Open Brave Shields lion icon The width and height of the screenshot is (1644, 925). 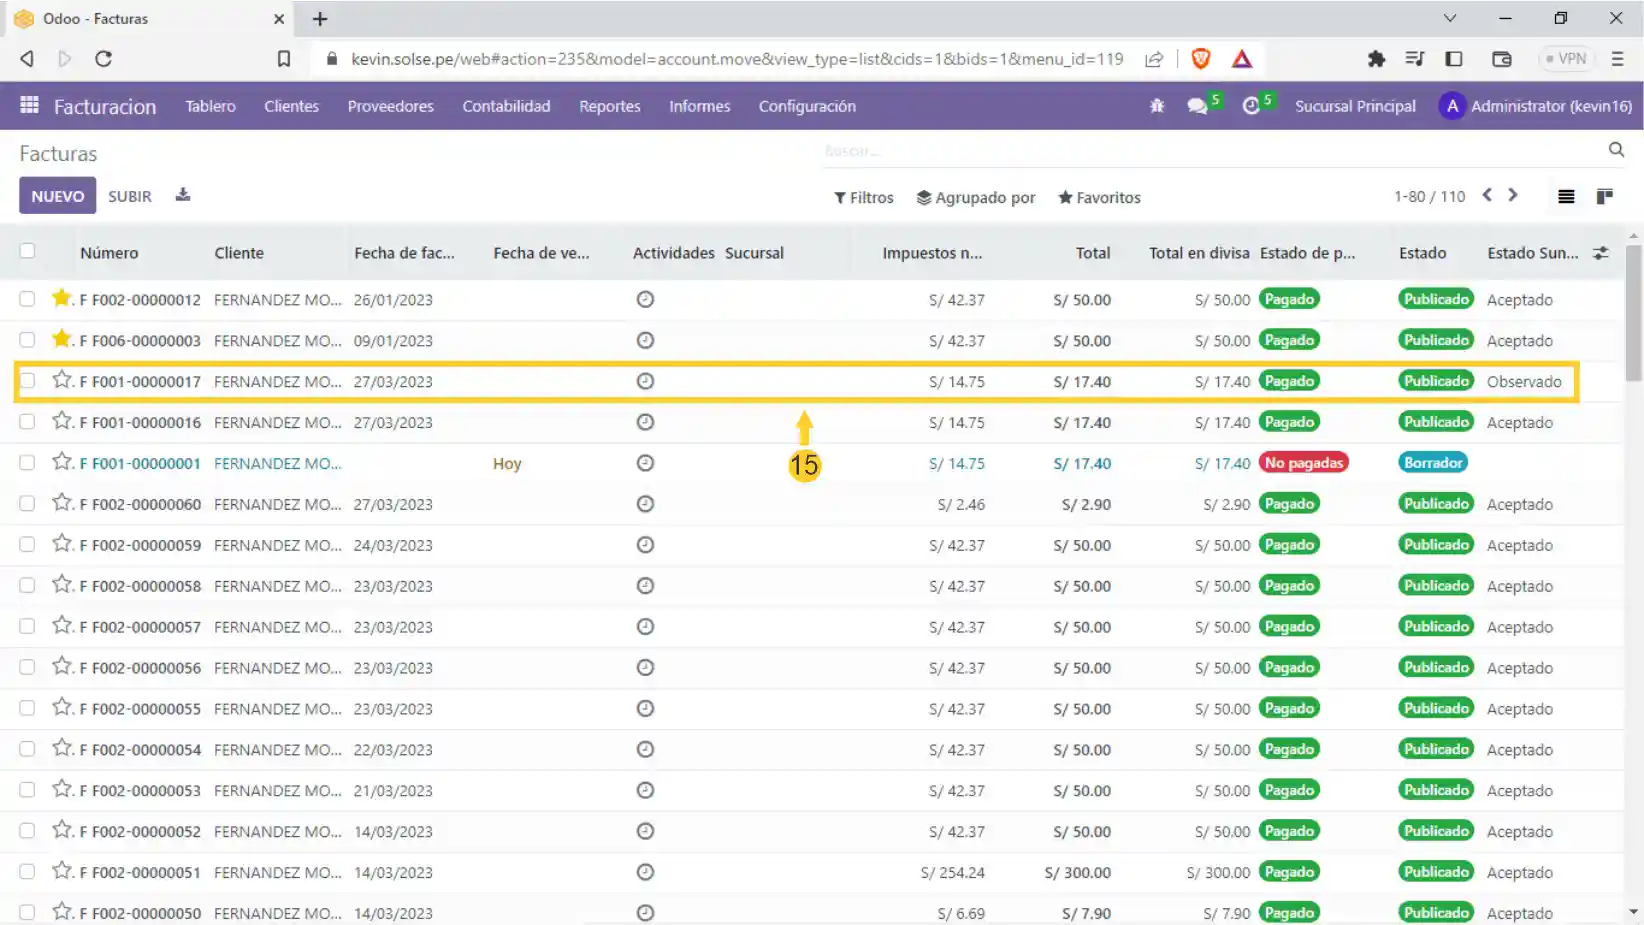pos(1201,59)
